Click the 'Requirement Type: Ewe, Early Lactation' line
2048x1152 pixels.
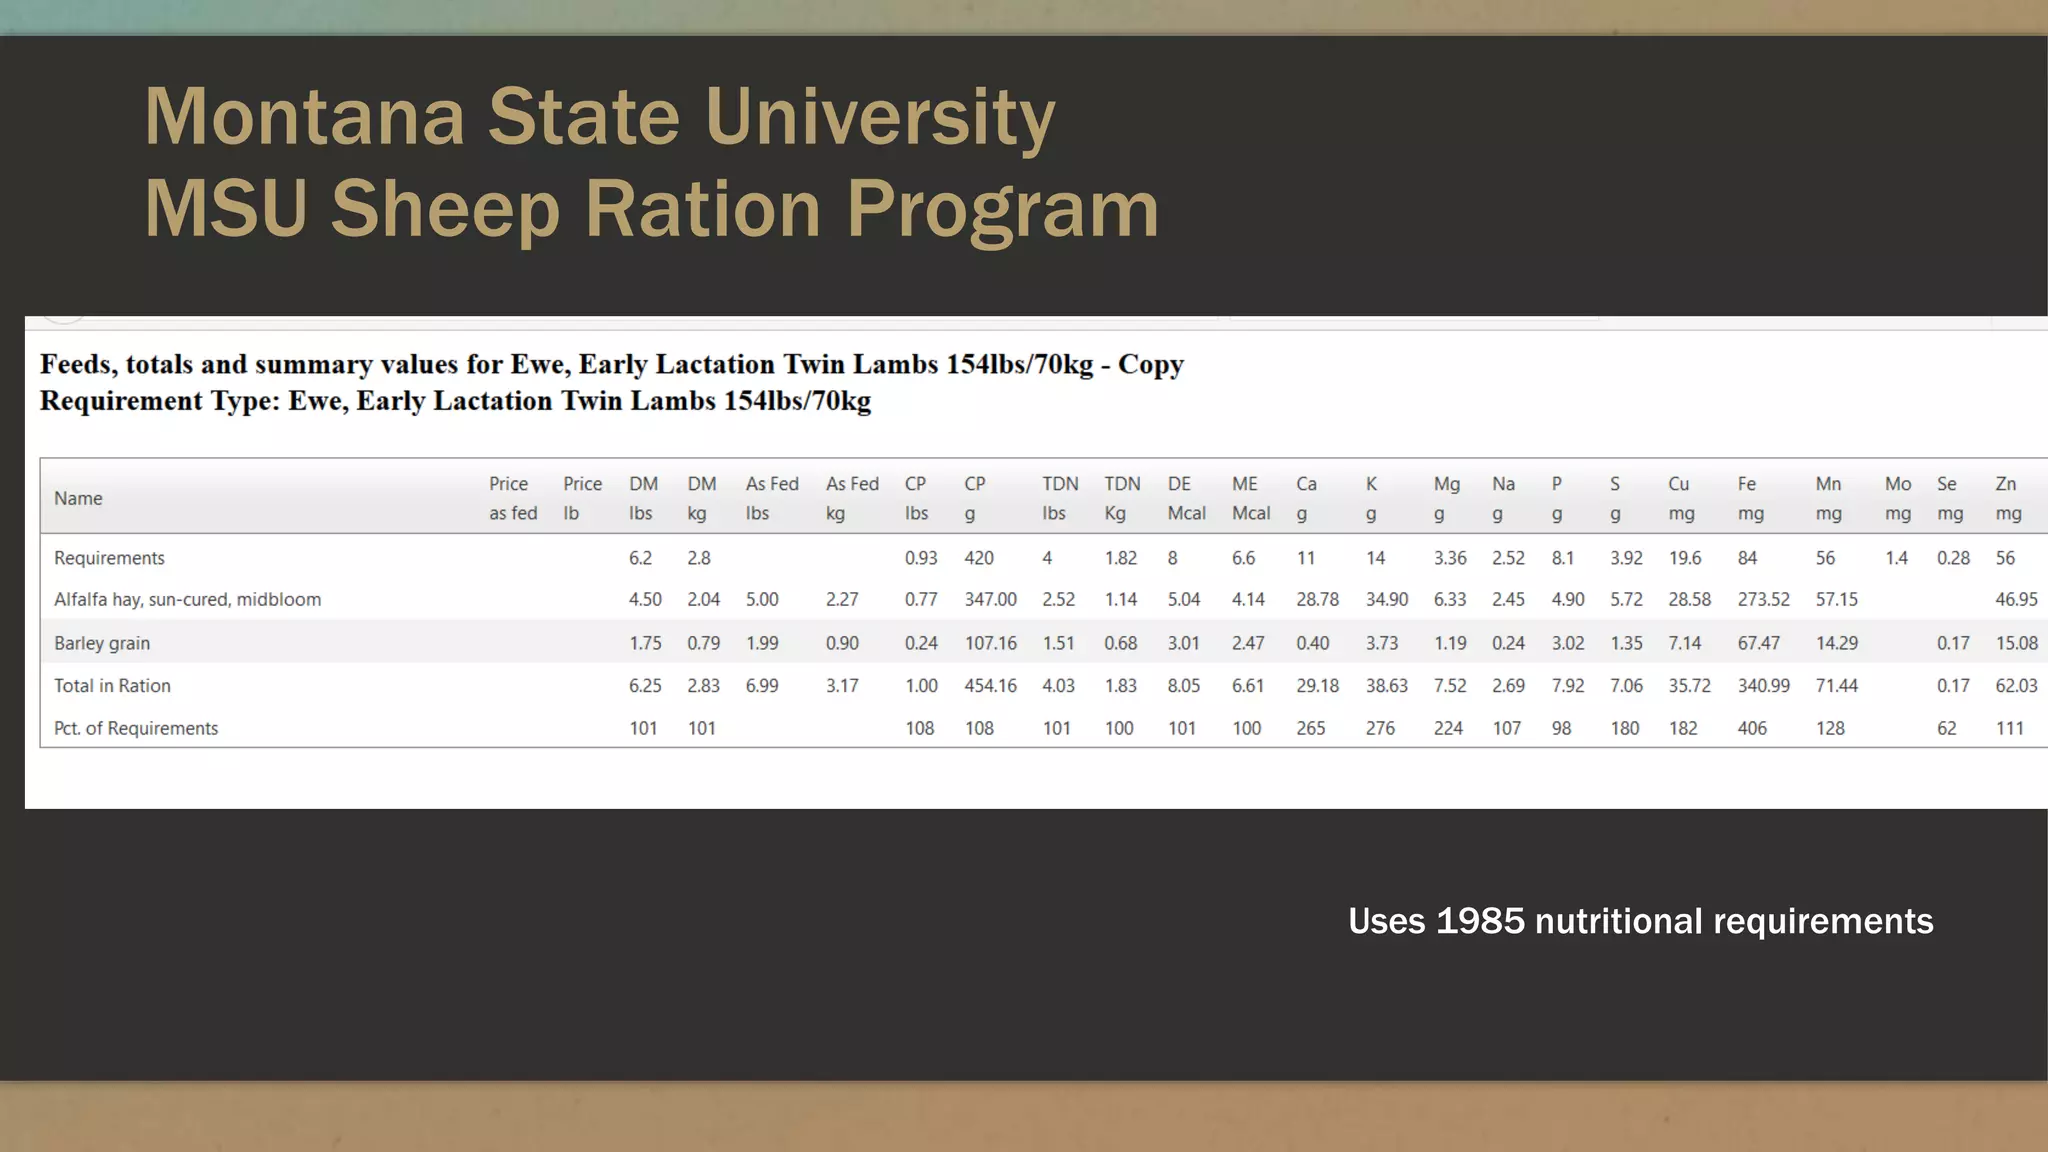(x=455, y=401)
